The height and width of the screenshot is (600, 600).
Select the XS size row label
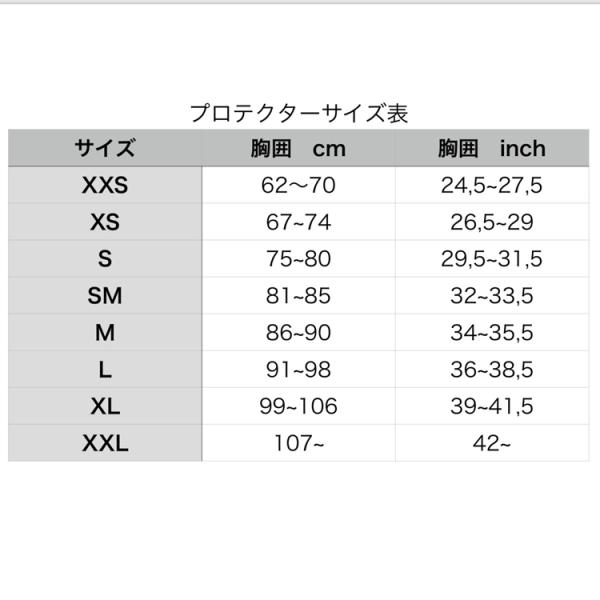point(105,222)
